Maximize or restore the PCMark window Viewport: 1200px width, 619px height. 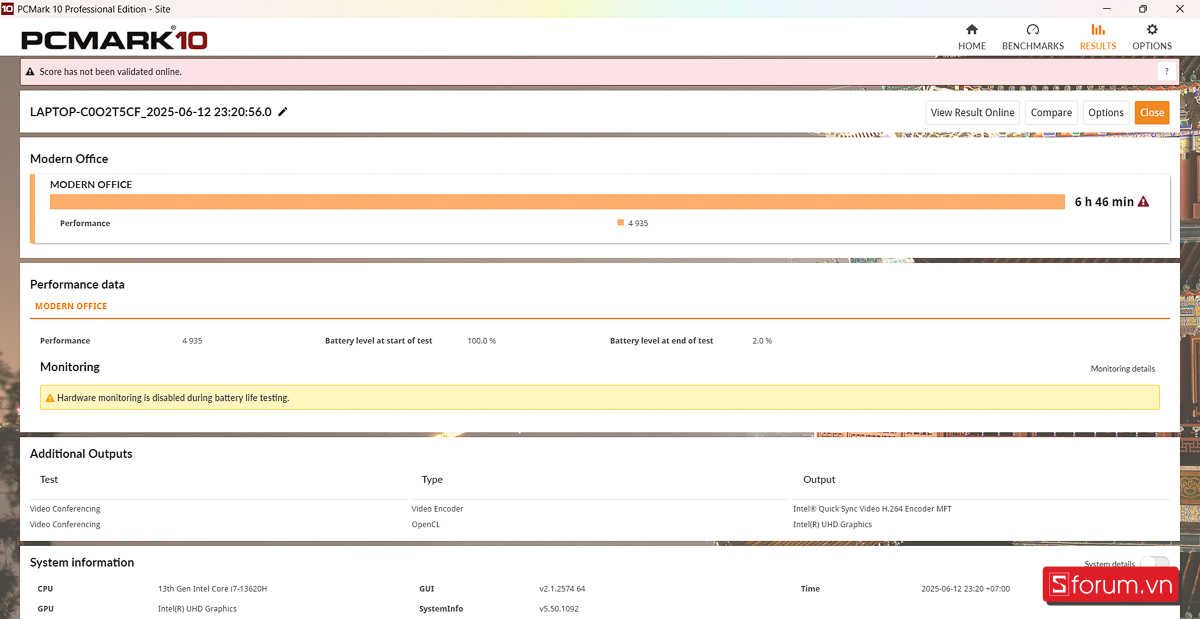[1143, 8]
